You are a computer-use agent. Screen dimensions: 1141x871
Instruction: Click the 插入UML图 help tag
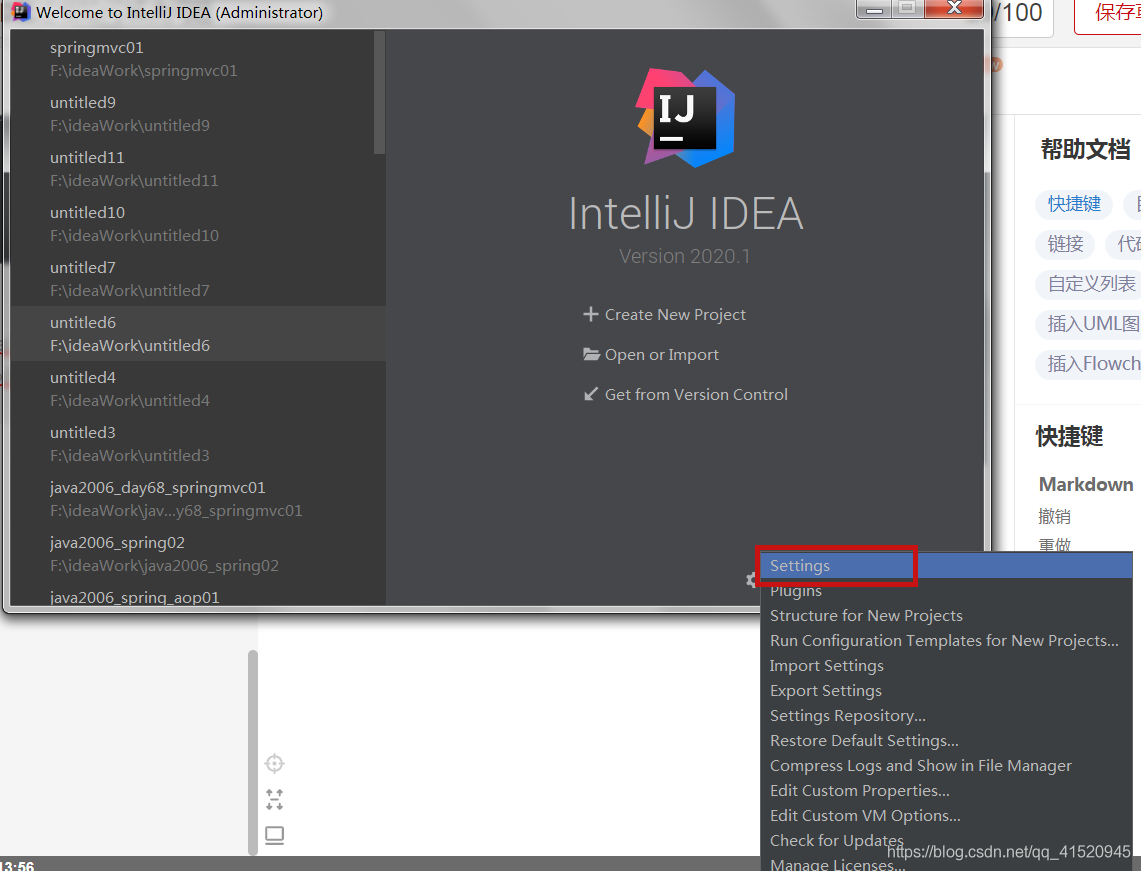tap(1088, 324)
